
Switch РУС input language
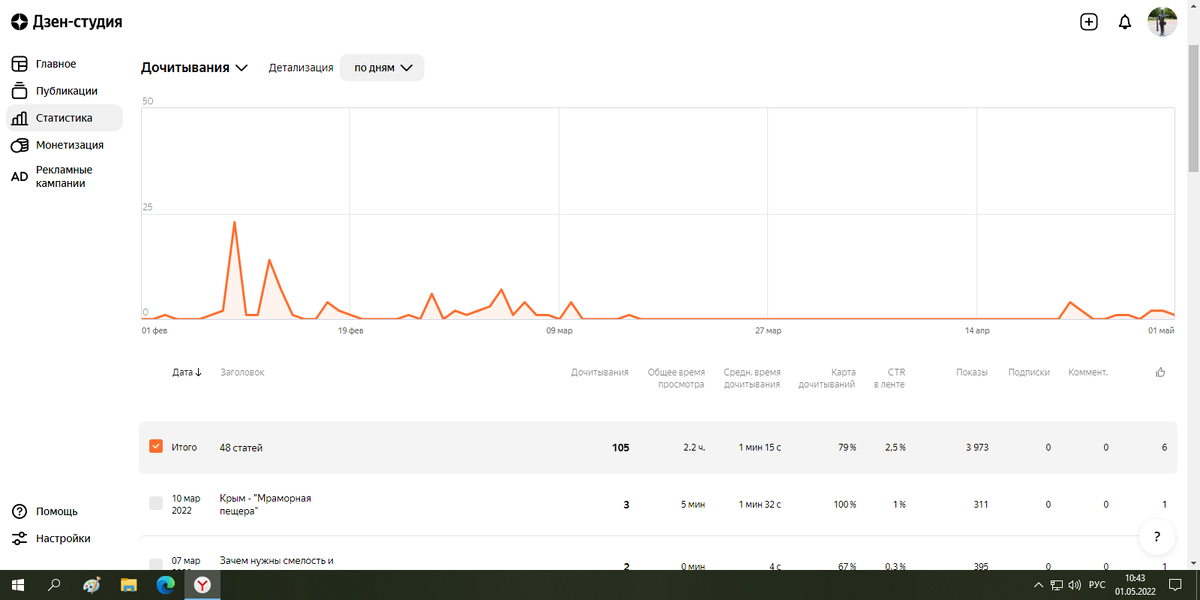1097,585
